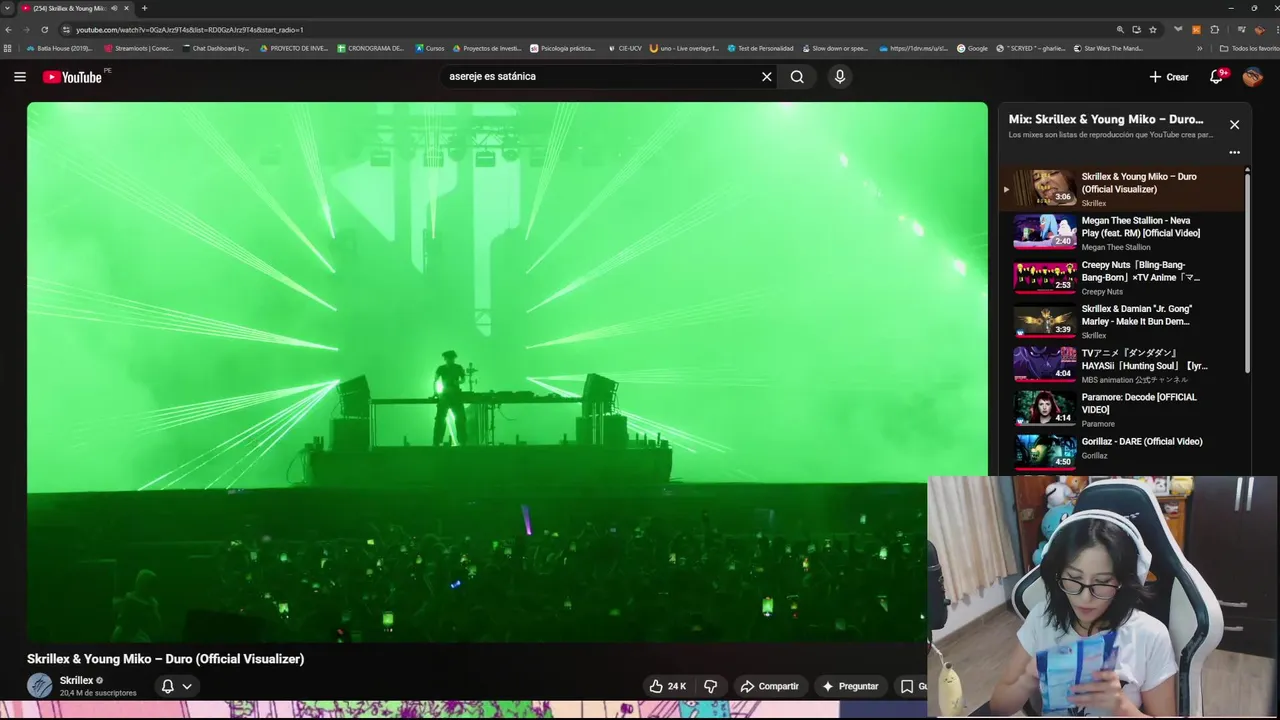Toggle subscription notification bell
1280x720 pixels.
tap(168, 686)
